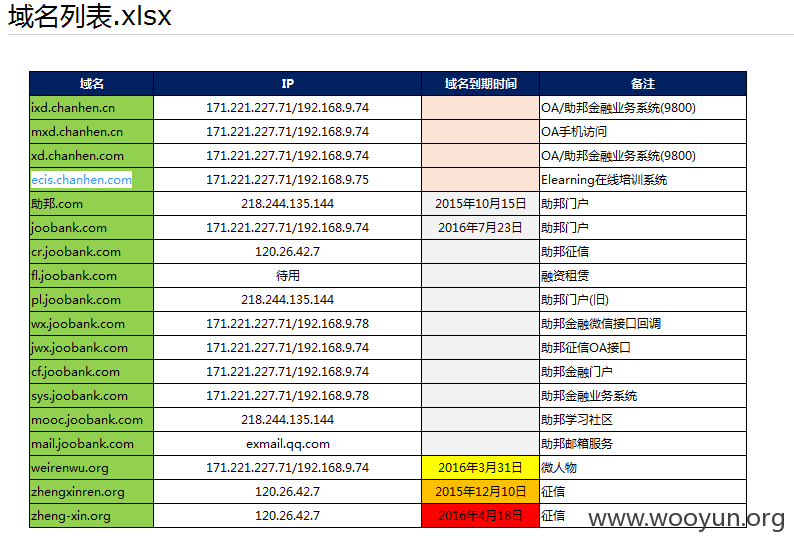Select the yellow 2016年3月31日 cell
This screenshot has height=547, width=794.
click(x=481, y=467)
